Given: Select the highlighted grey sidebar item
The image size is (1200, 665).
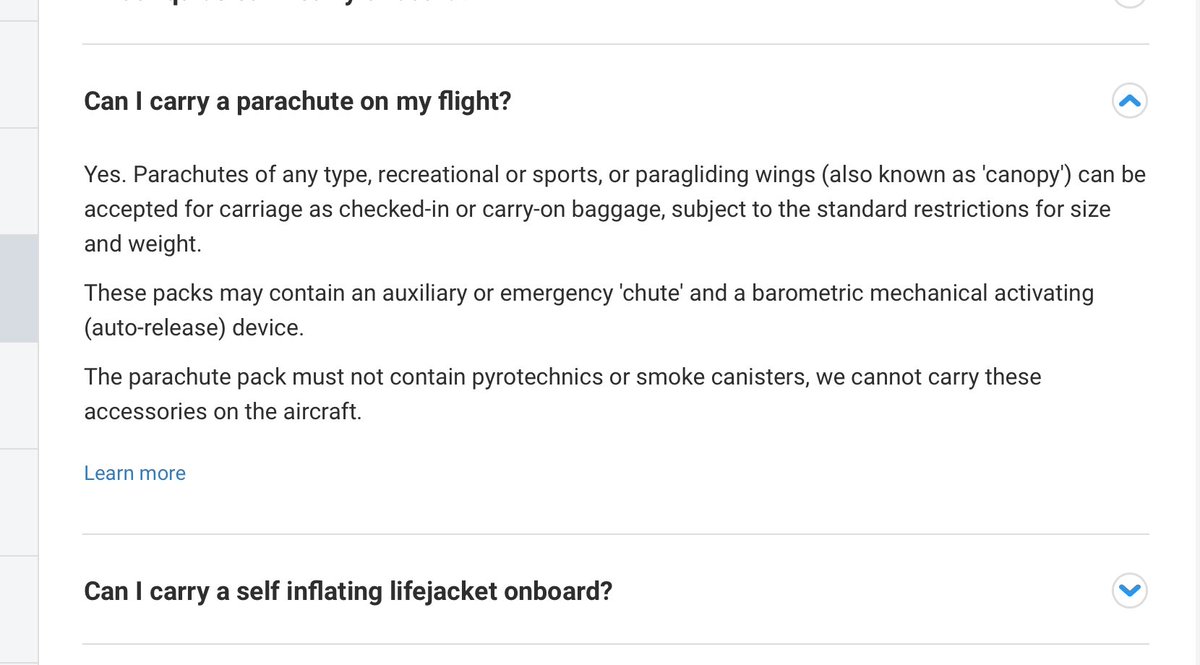Looking at the screenshot, I should pyautogui.click(x=18, y=288).
